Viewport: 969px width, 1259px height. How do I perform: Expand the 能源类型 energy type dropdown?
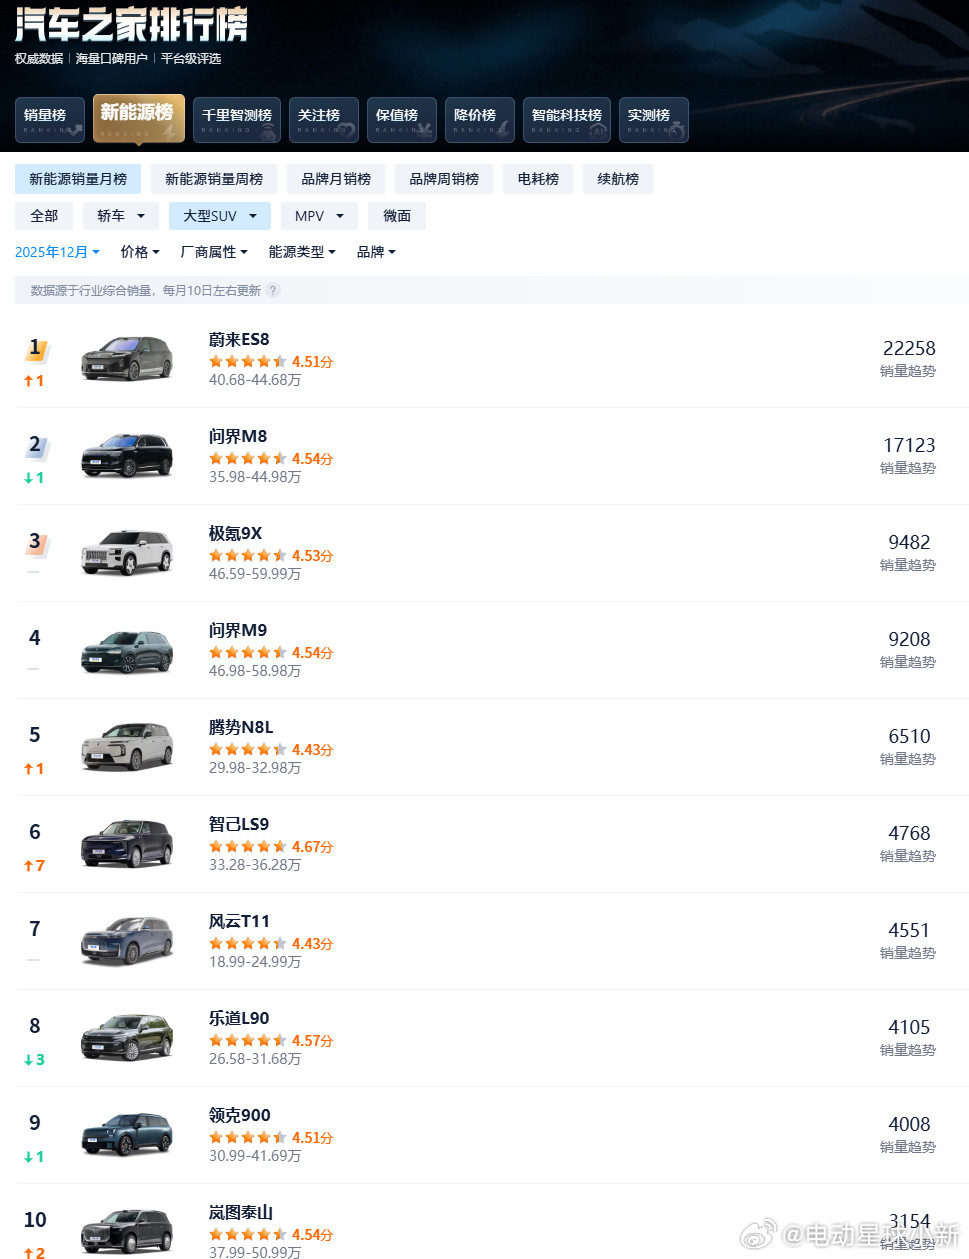(301, 251)
